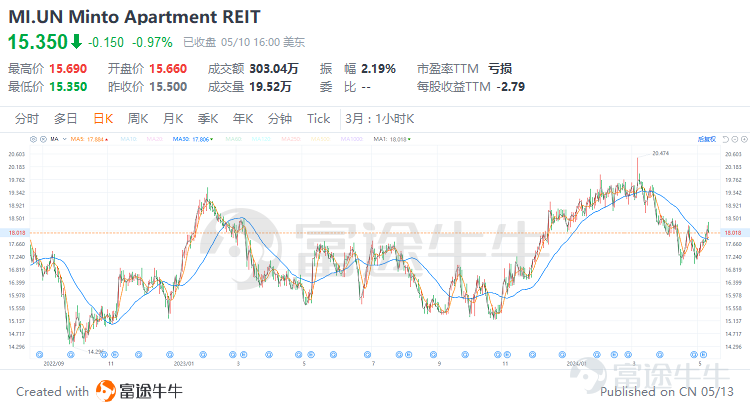Toggle the MA30 moving average line

point(193,139)
